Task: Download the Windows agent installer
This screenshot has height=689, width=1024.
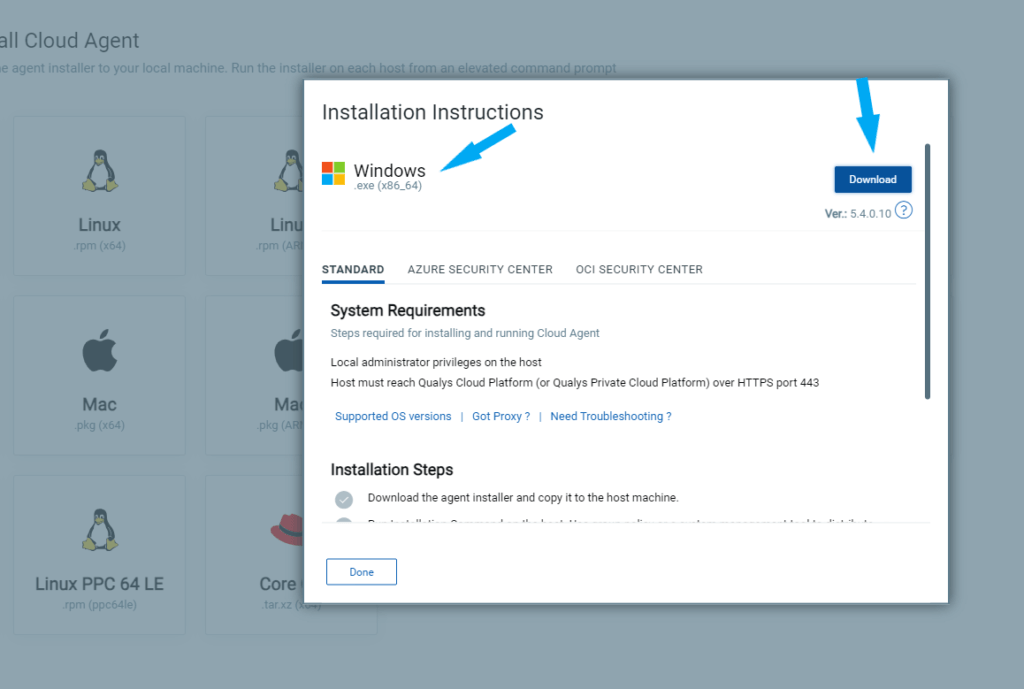Action: (872, 180)
